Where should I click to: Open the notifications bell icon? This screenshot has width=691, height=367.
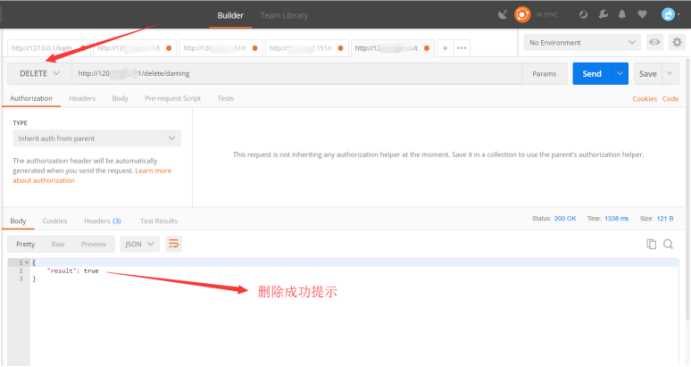(x=622, y=15)
